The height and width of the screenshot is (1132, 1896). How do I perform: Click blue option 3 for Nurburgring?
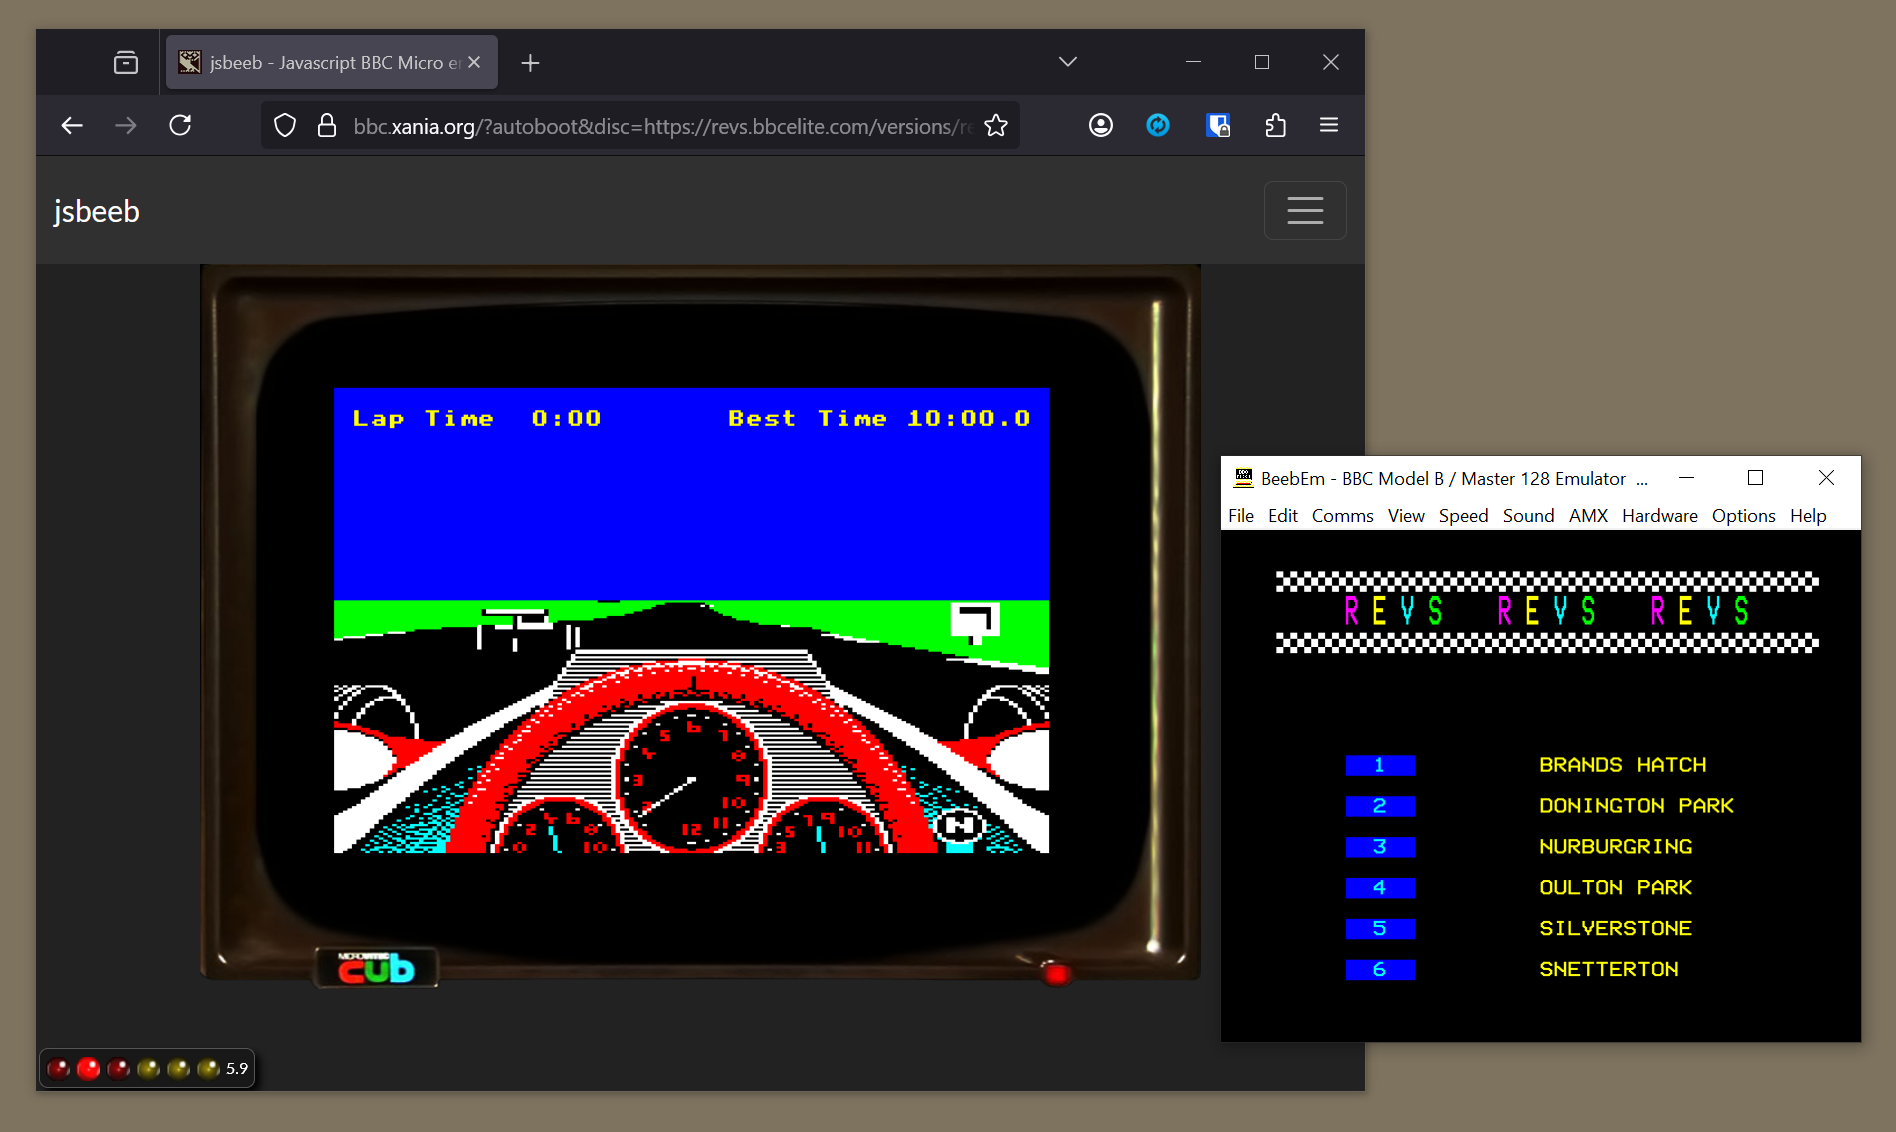[1380, 847]
